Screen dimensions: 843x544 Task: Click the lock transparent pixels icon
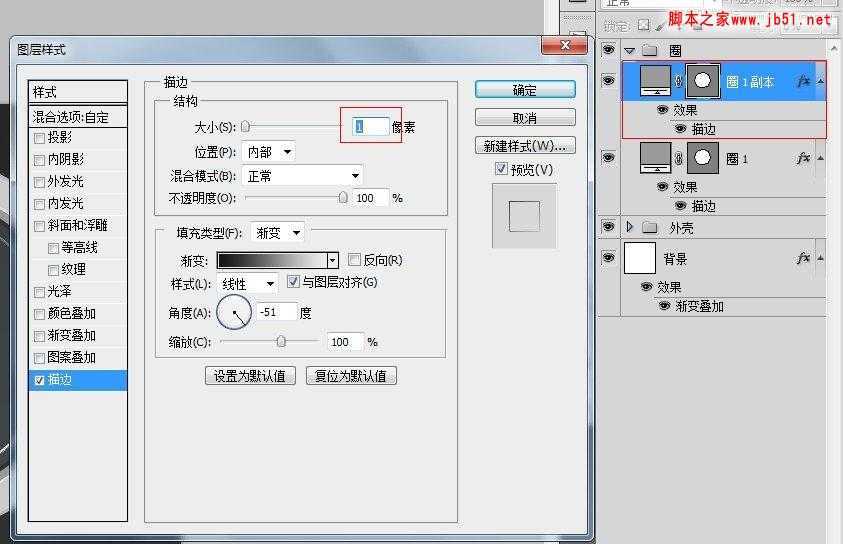point(644,25)
